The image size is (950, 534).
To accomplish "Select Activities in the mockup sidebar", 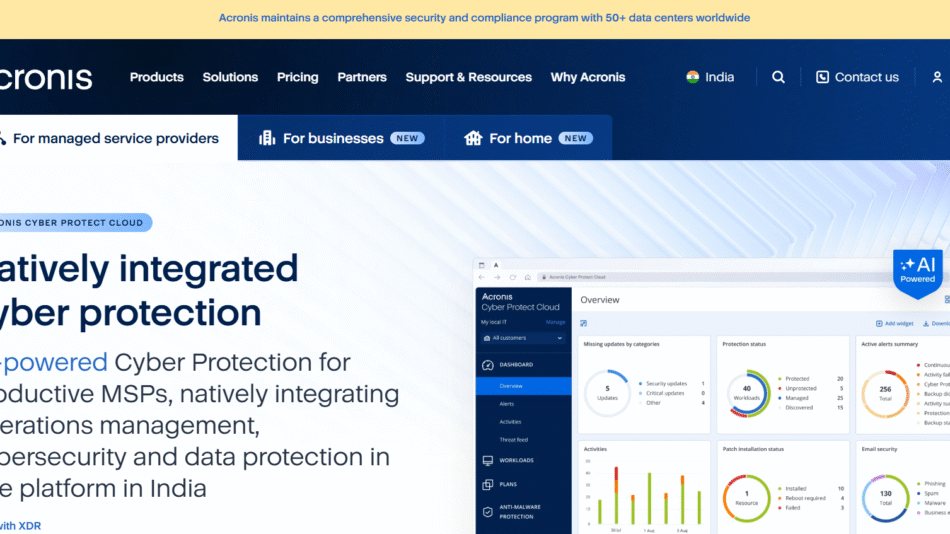I will [x=510, y=422].
